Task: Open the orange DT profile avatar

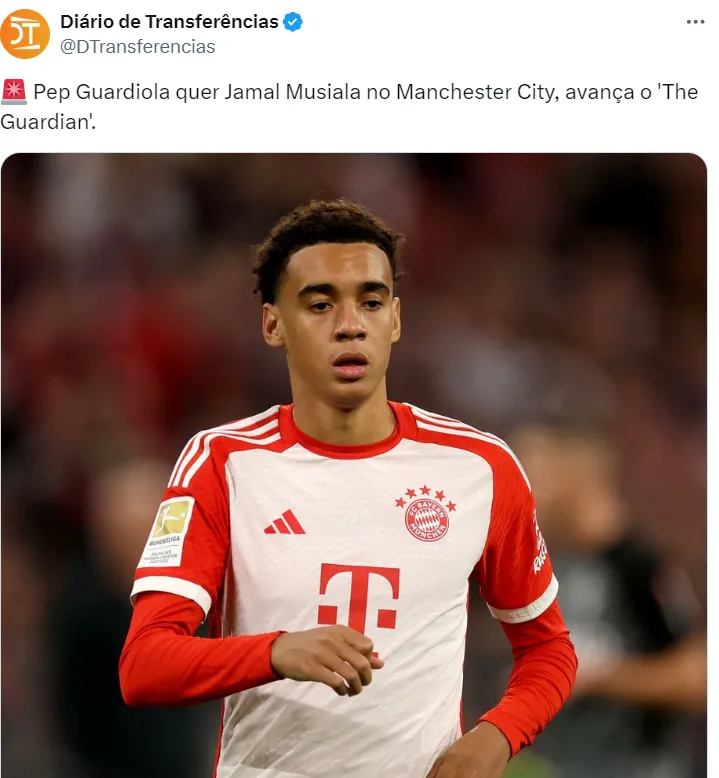Action: point(25,34)
